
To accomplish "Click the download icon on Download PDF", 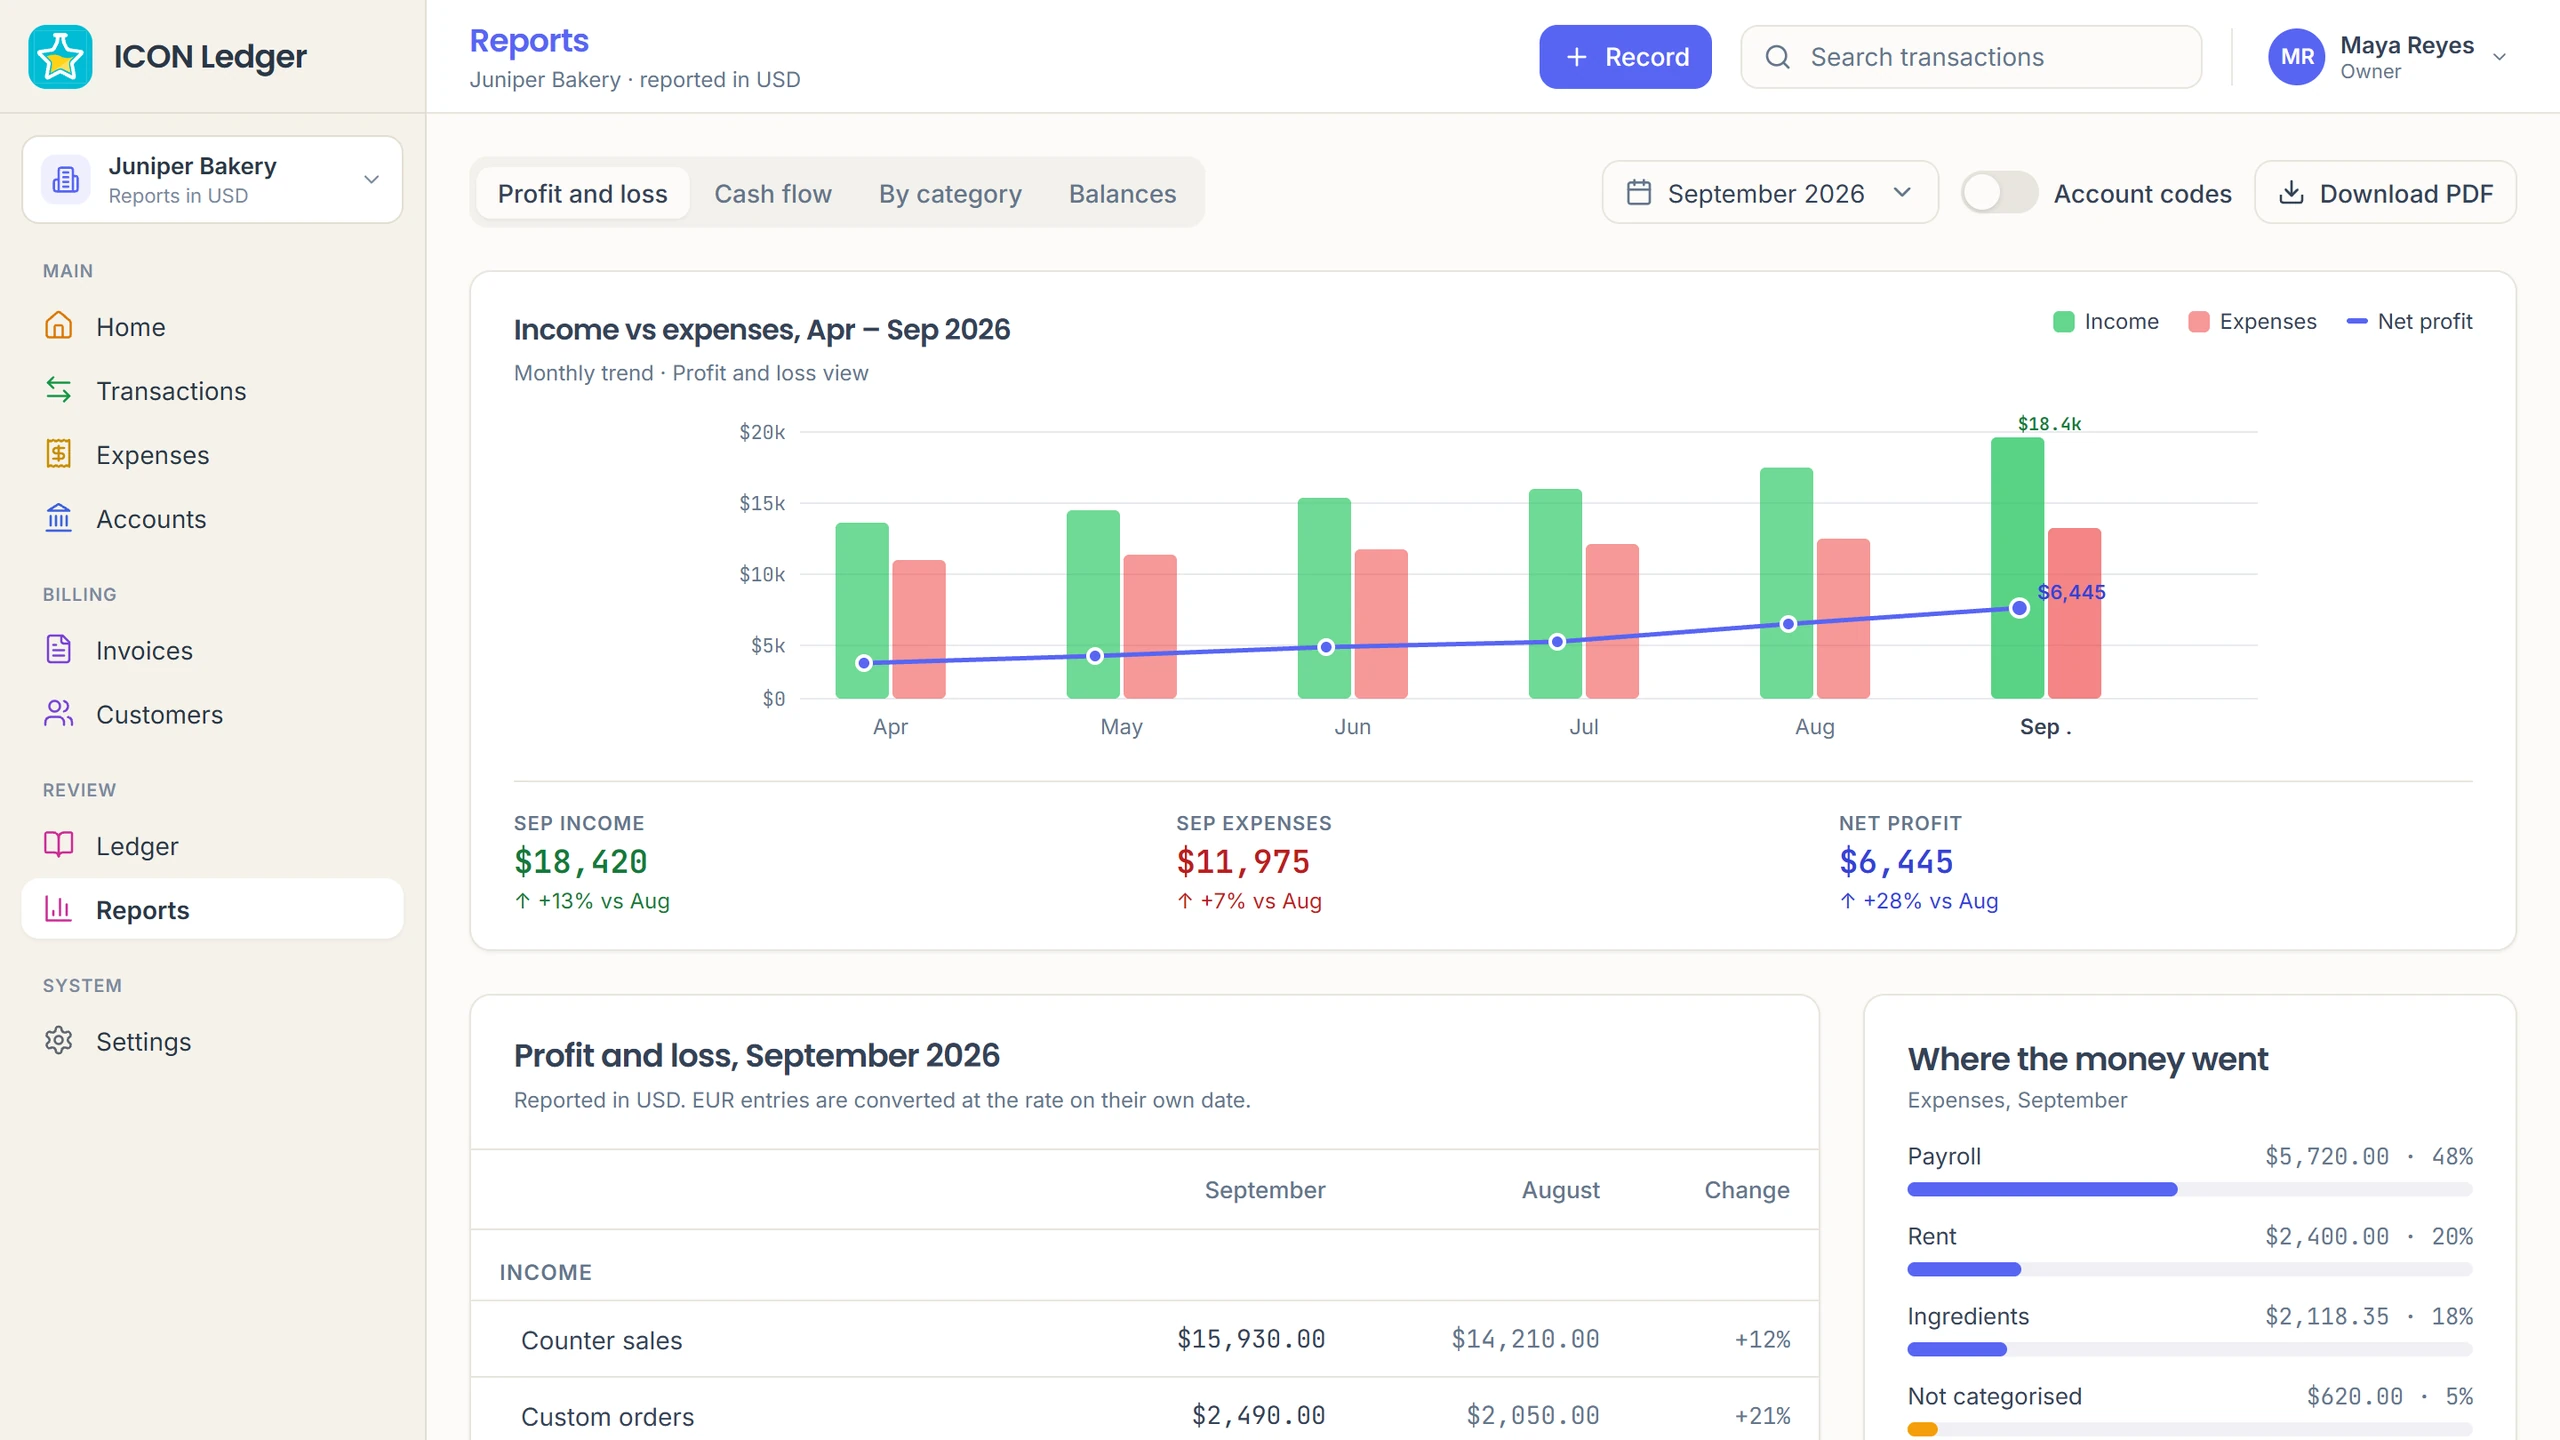I will (x=2291, y=192).
